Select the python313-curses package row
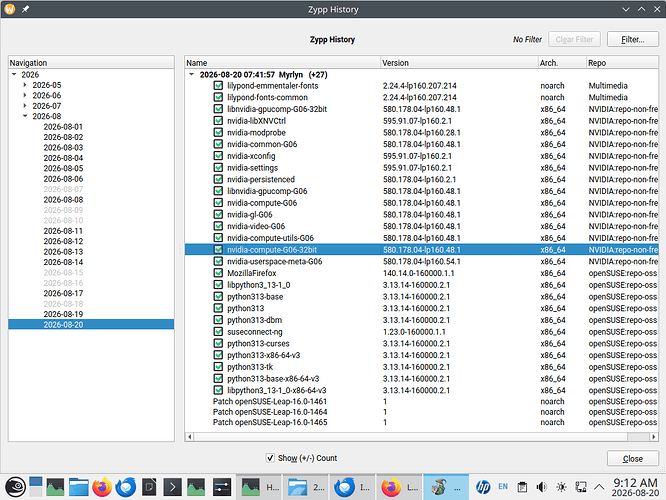Image resolution: width=666 pixels, height=500 pixels. tap(422, 343)
